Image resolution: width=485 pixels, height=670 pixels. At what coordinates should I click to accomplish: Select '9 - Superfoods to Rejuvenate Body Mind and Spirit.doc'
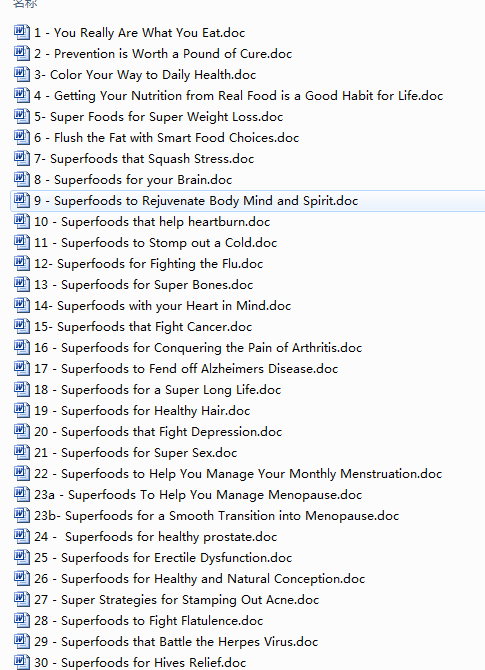(196, 201)
